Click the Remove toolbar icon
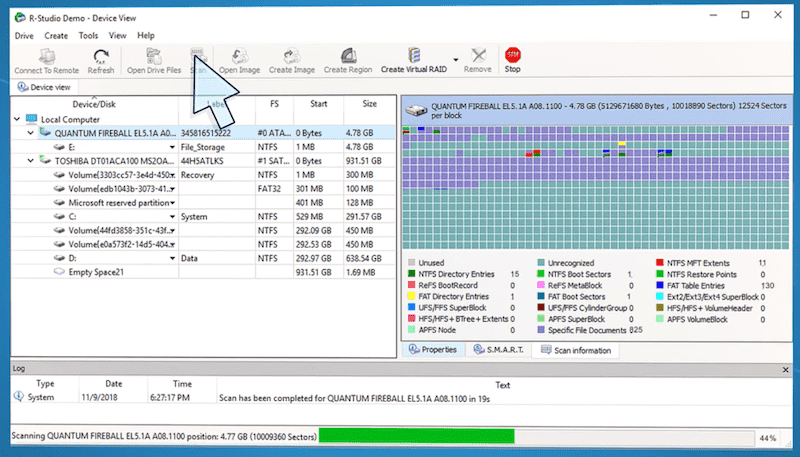Image resolution: width=800 pixels, height=457 pixels. (478, 56)
